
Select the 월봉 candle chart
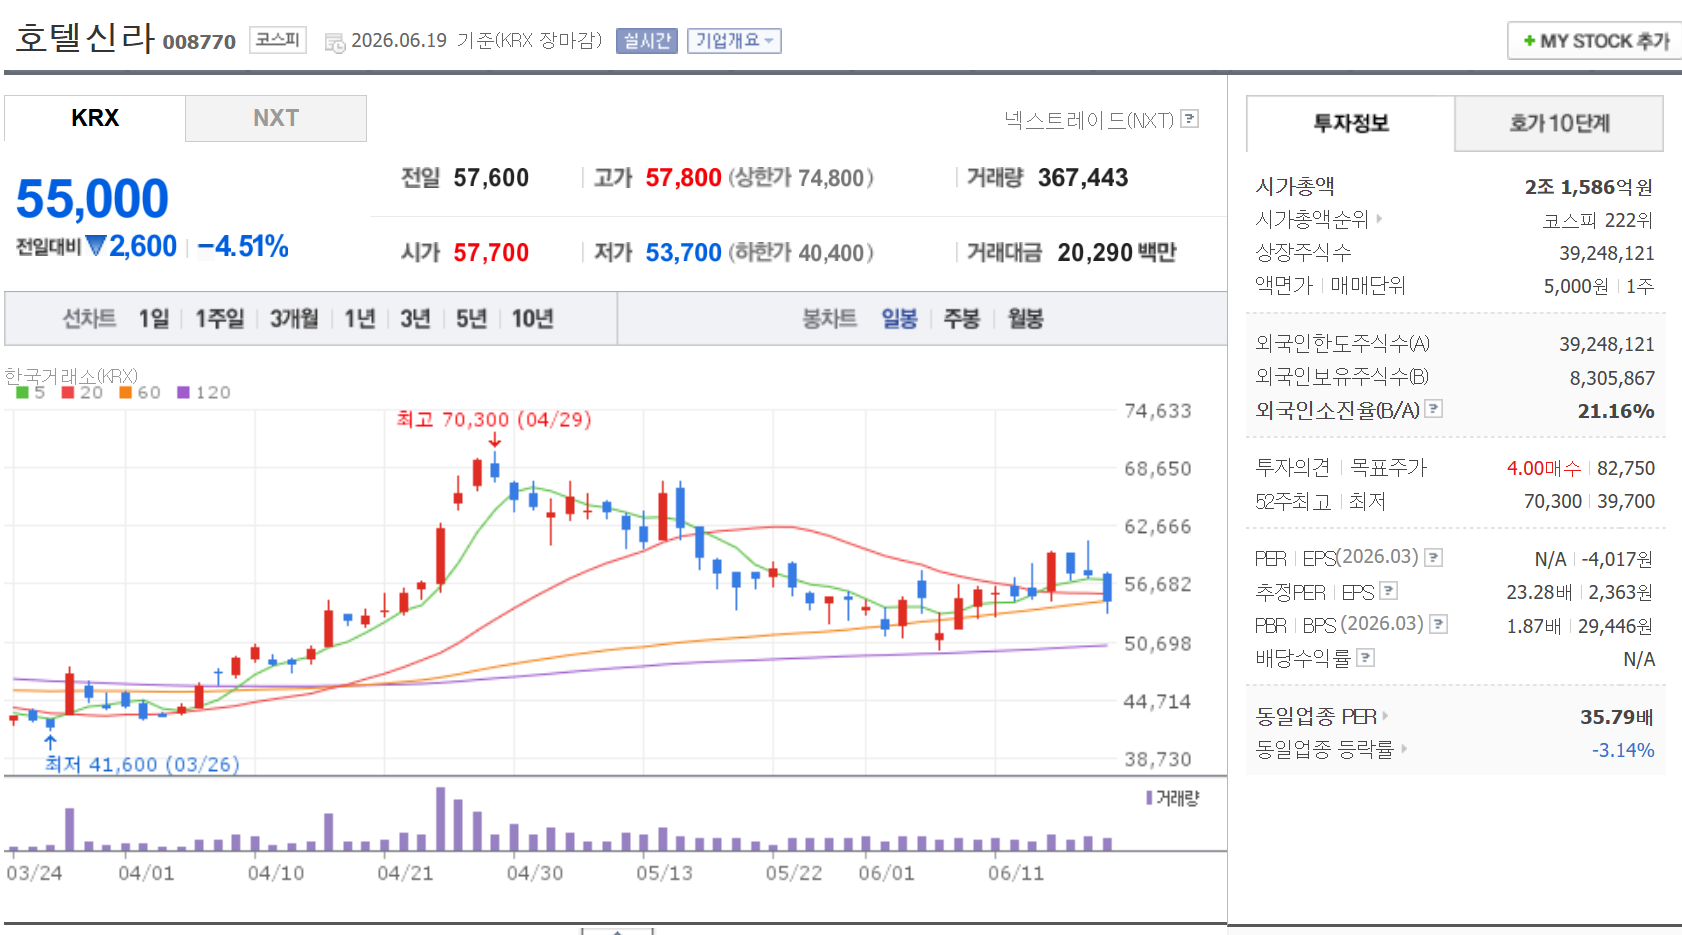(1026, 318)
